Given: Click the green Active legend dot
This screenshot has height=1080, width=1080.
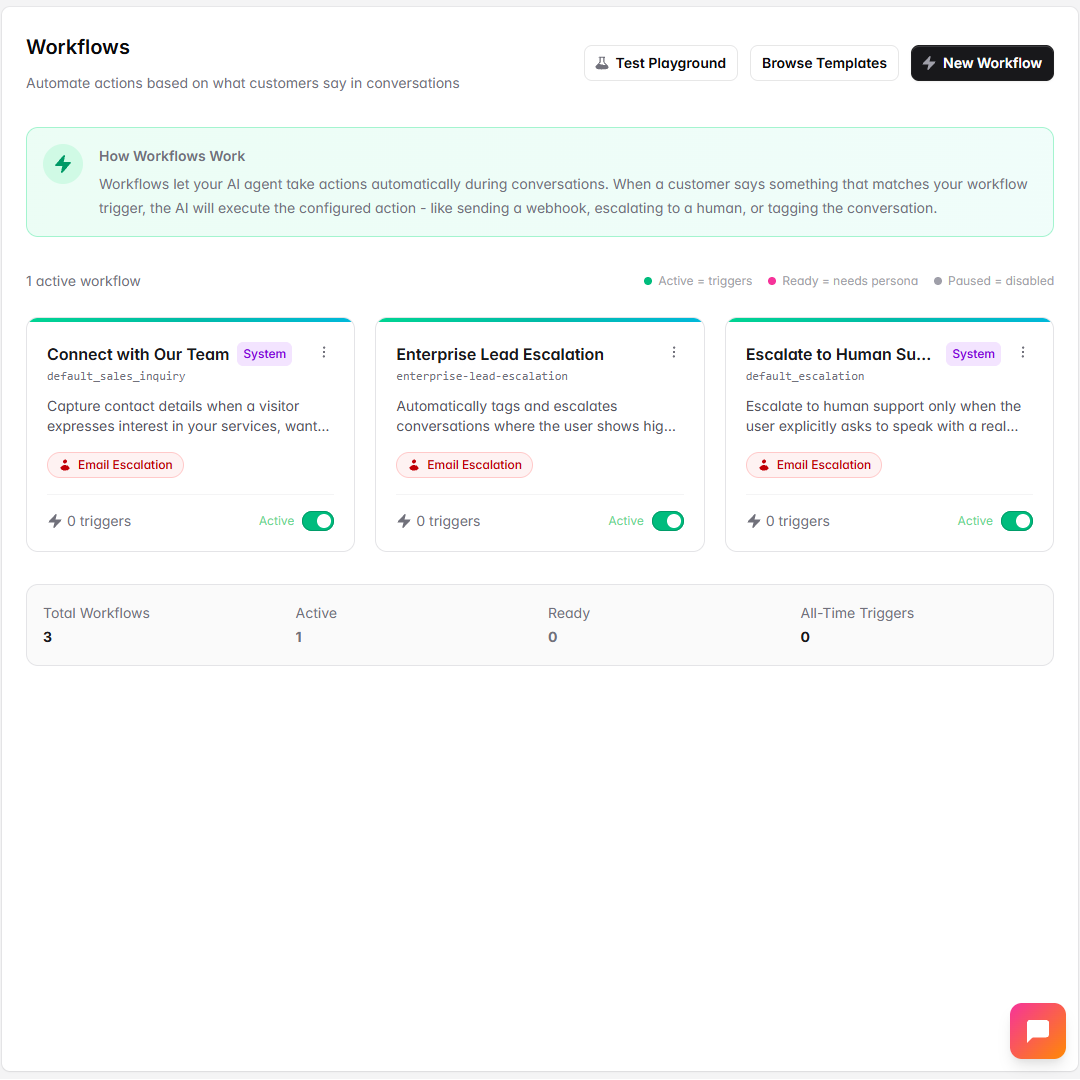Looking at the screenshot, I should pyautogui.click(x=647, y=281).
